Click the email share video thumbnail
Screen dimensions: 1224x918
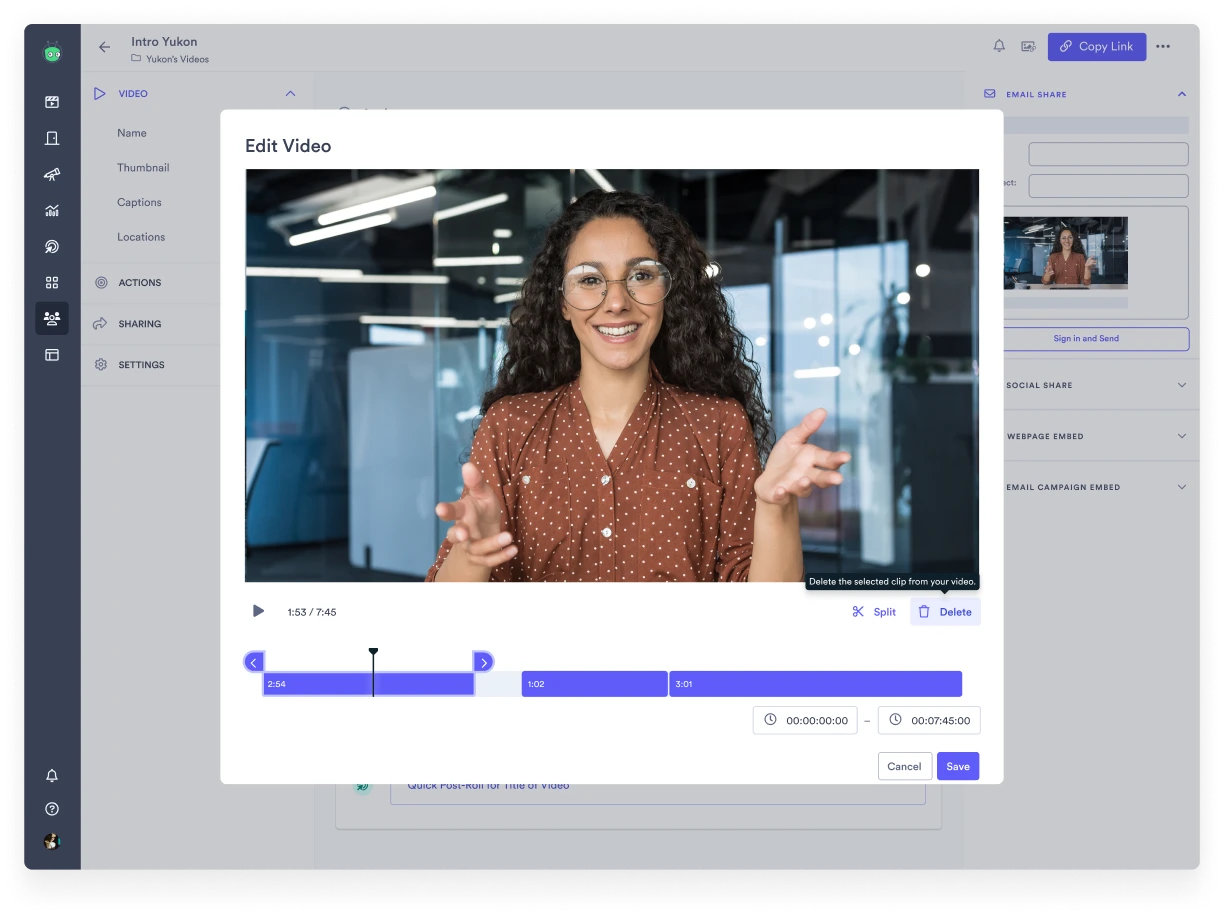point(1065,253)
